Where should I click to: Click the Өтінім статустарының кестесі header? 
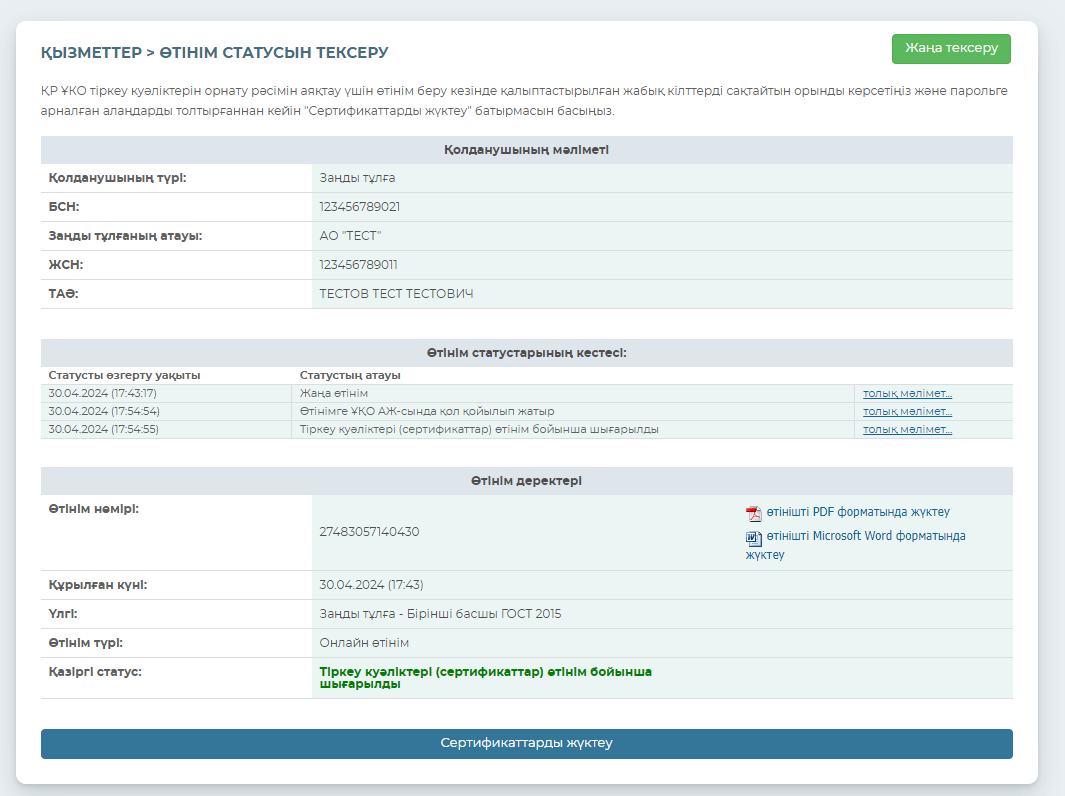pyautogui.click(x=526, y=353)
